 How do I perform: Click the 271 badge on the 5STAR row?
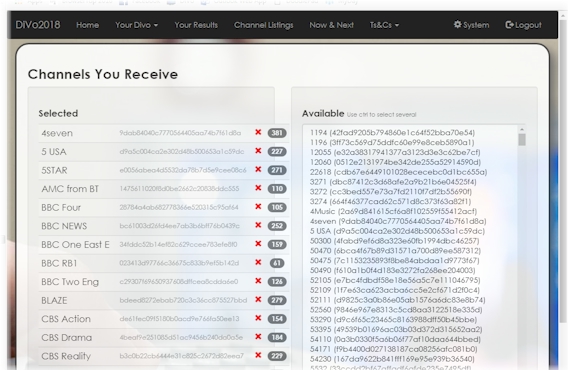click(x=277, y=170)
